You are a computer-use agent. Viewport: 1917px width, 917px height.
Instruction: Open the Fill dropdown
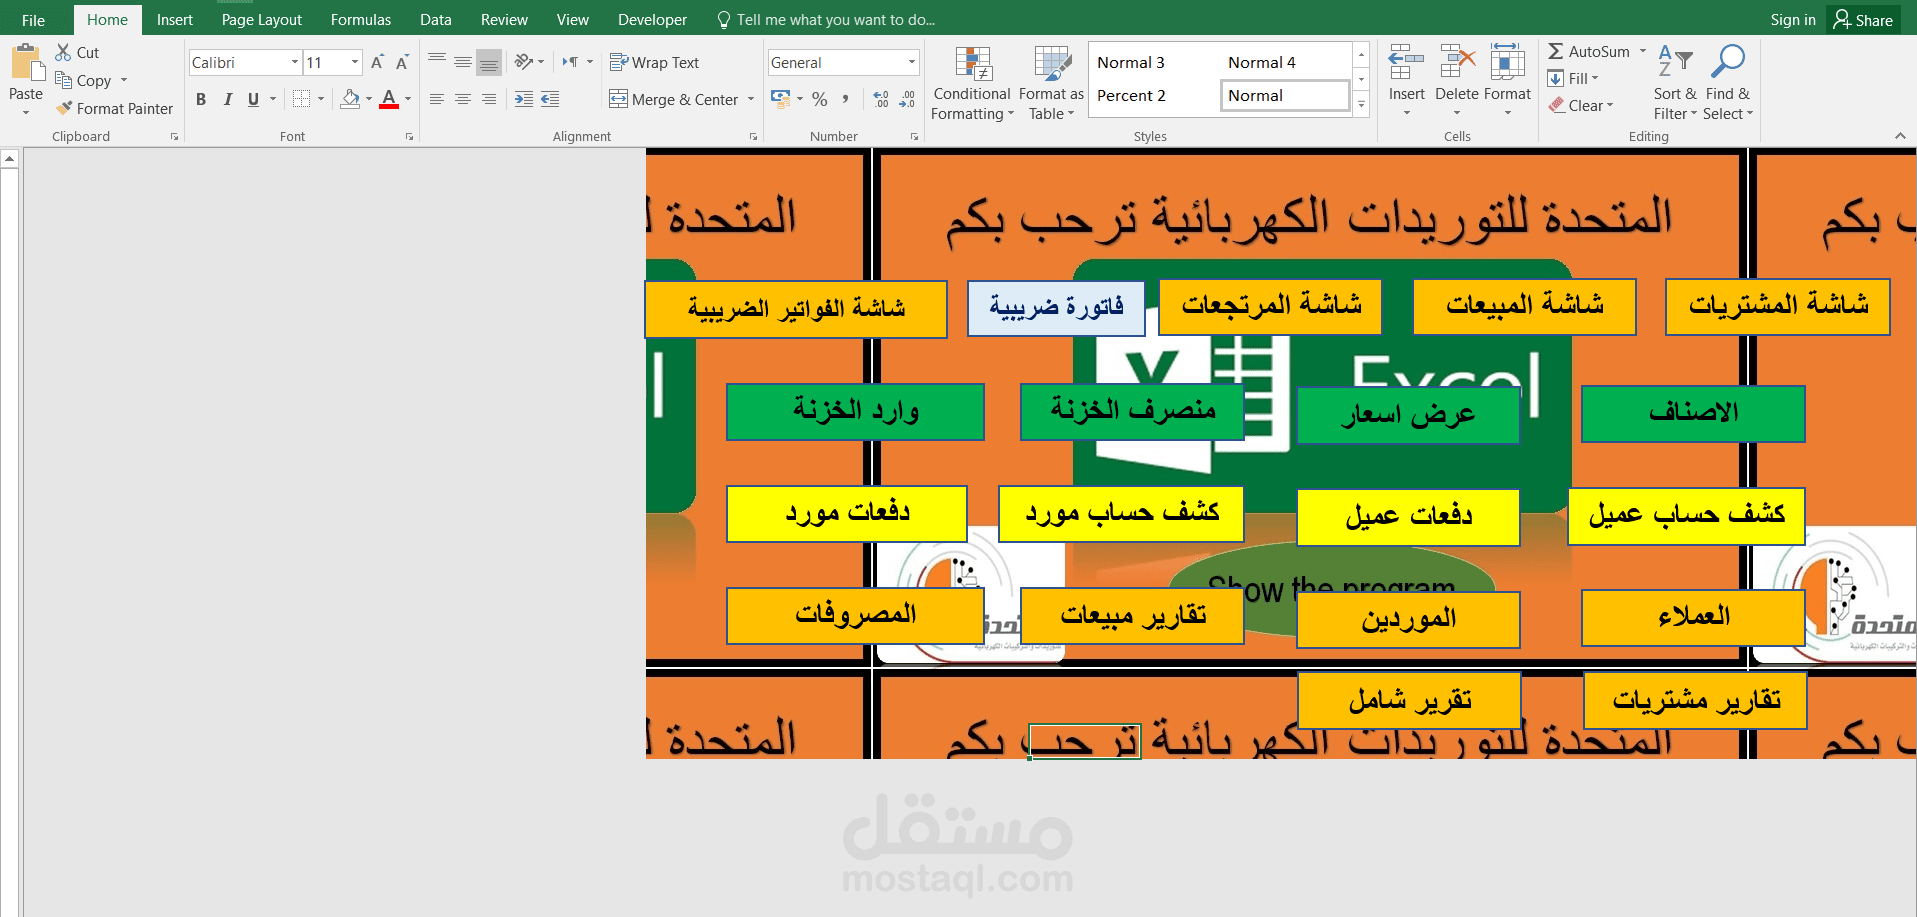1573,78
